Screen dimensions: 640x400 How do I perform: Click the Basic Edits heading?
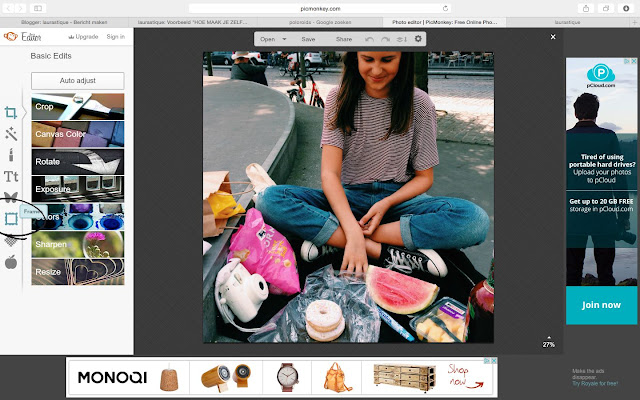(51, 56)
